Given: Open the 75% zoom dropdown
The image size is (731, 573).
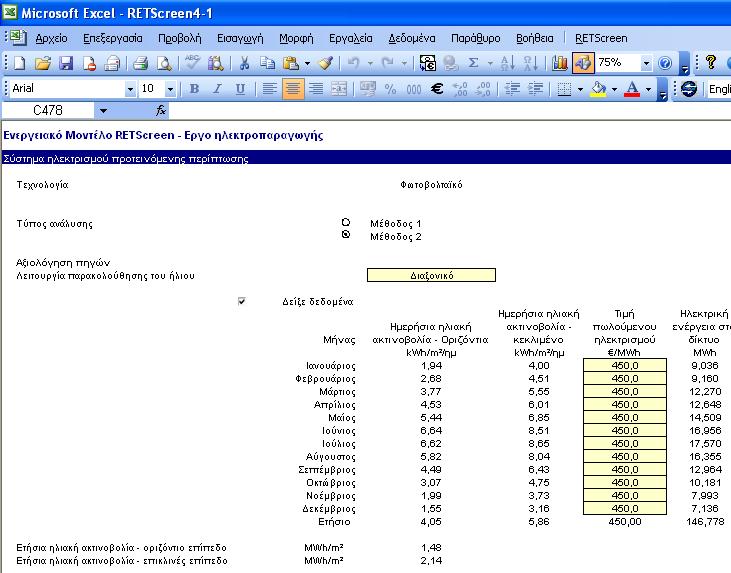Looking at the screenshot, I should [x=646, y=63].
